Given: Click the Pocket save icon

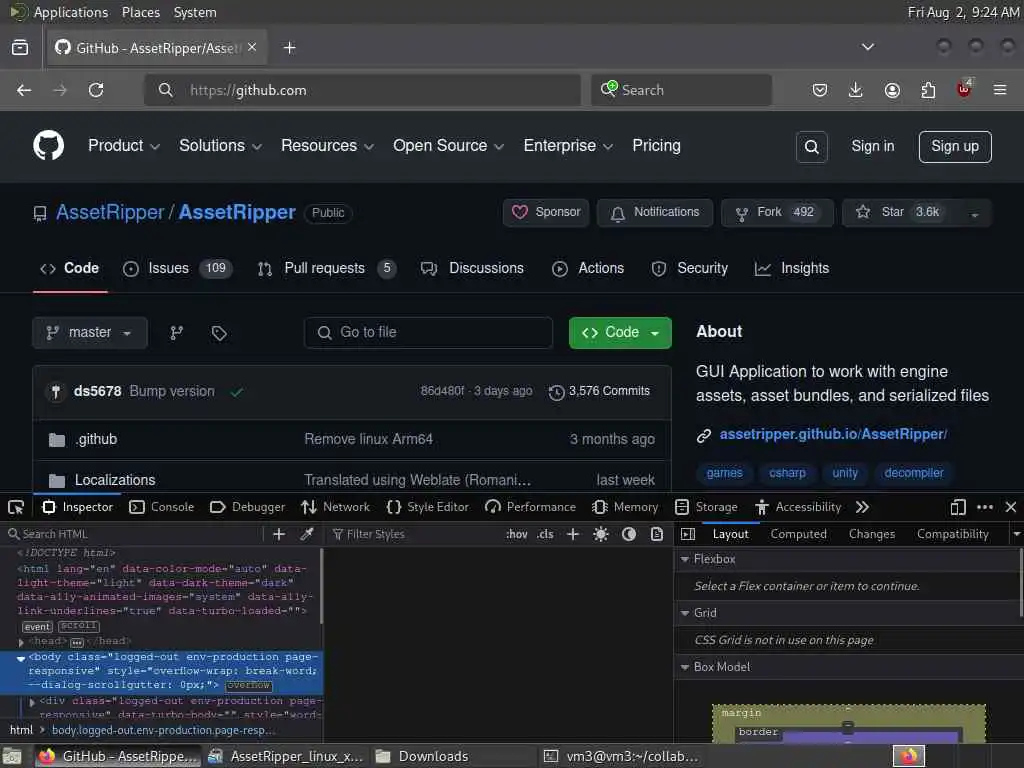Looking at the screenshot, I should point(820,90).
